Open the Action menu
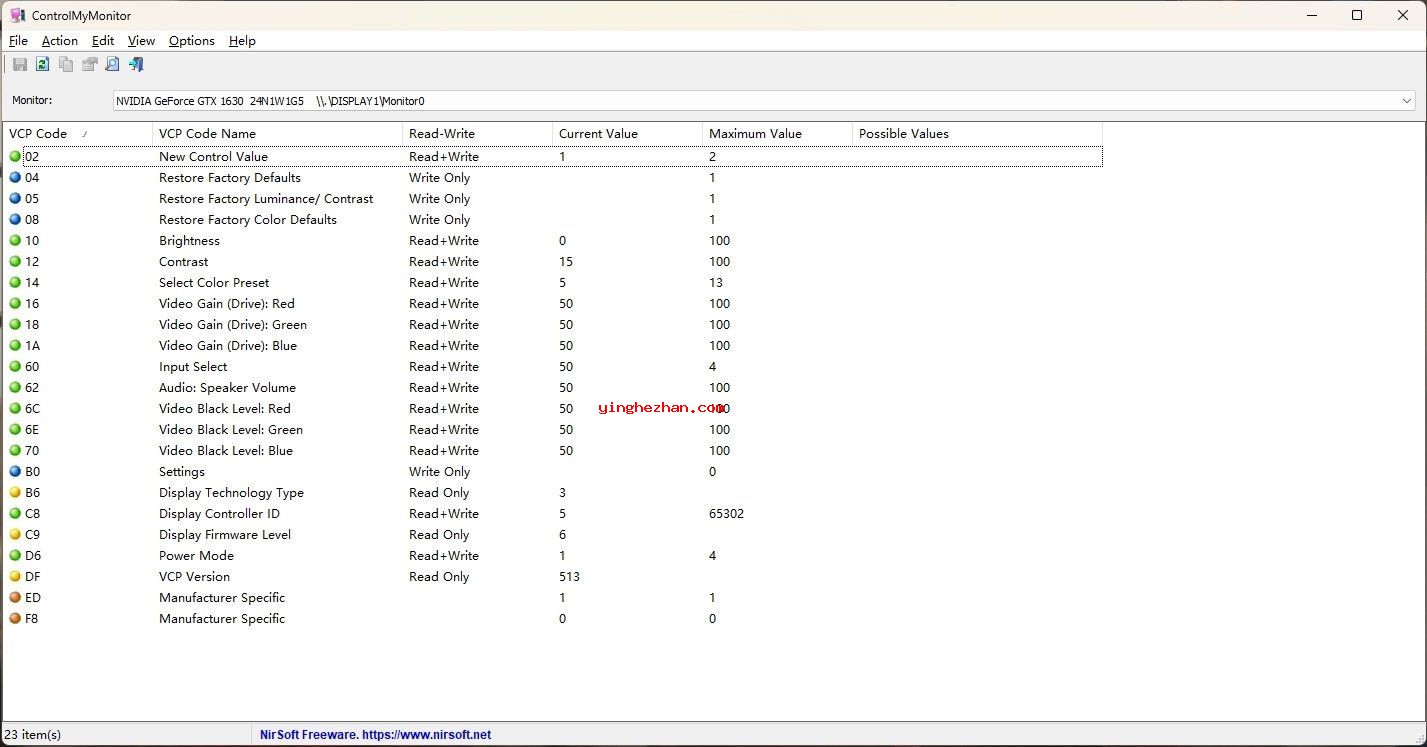 (60, 41)
